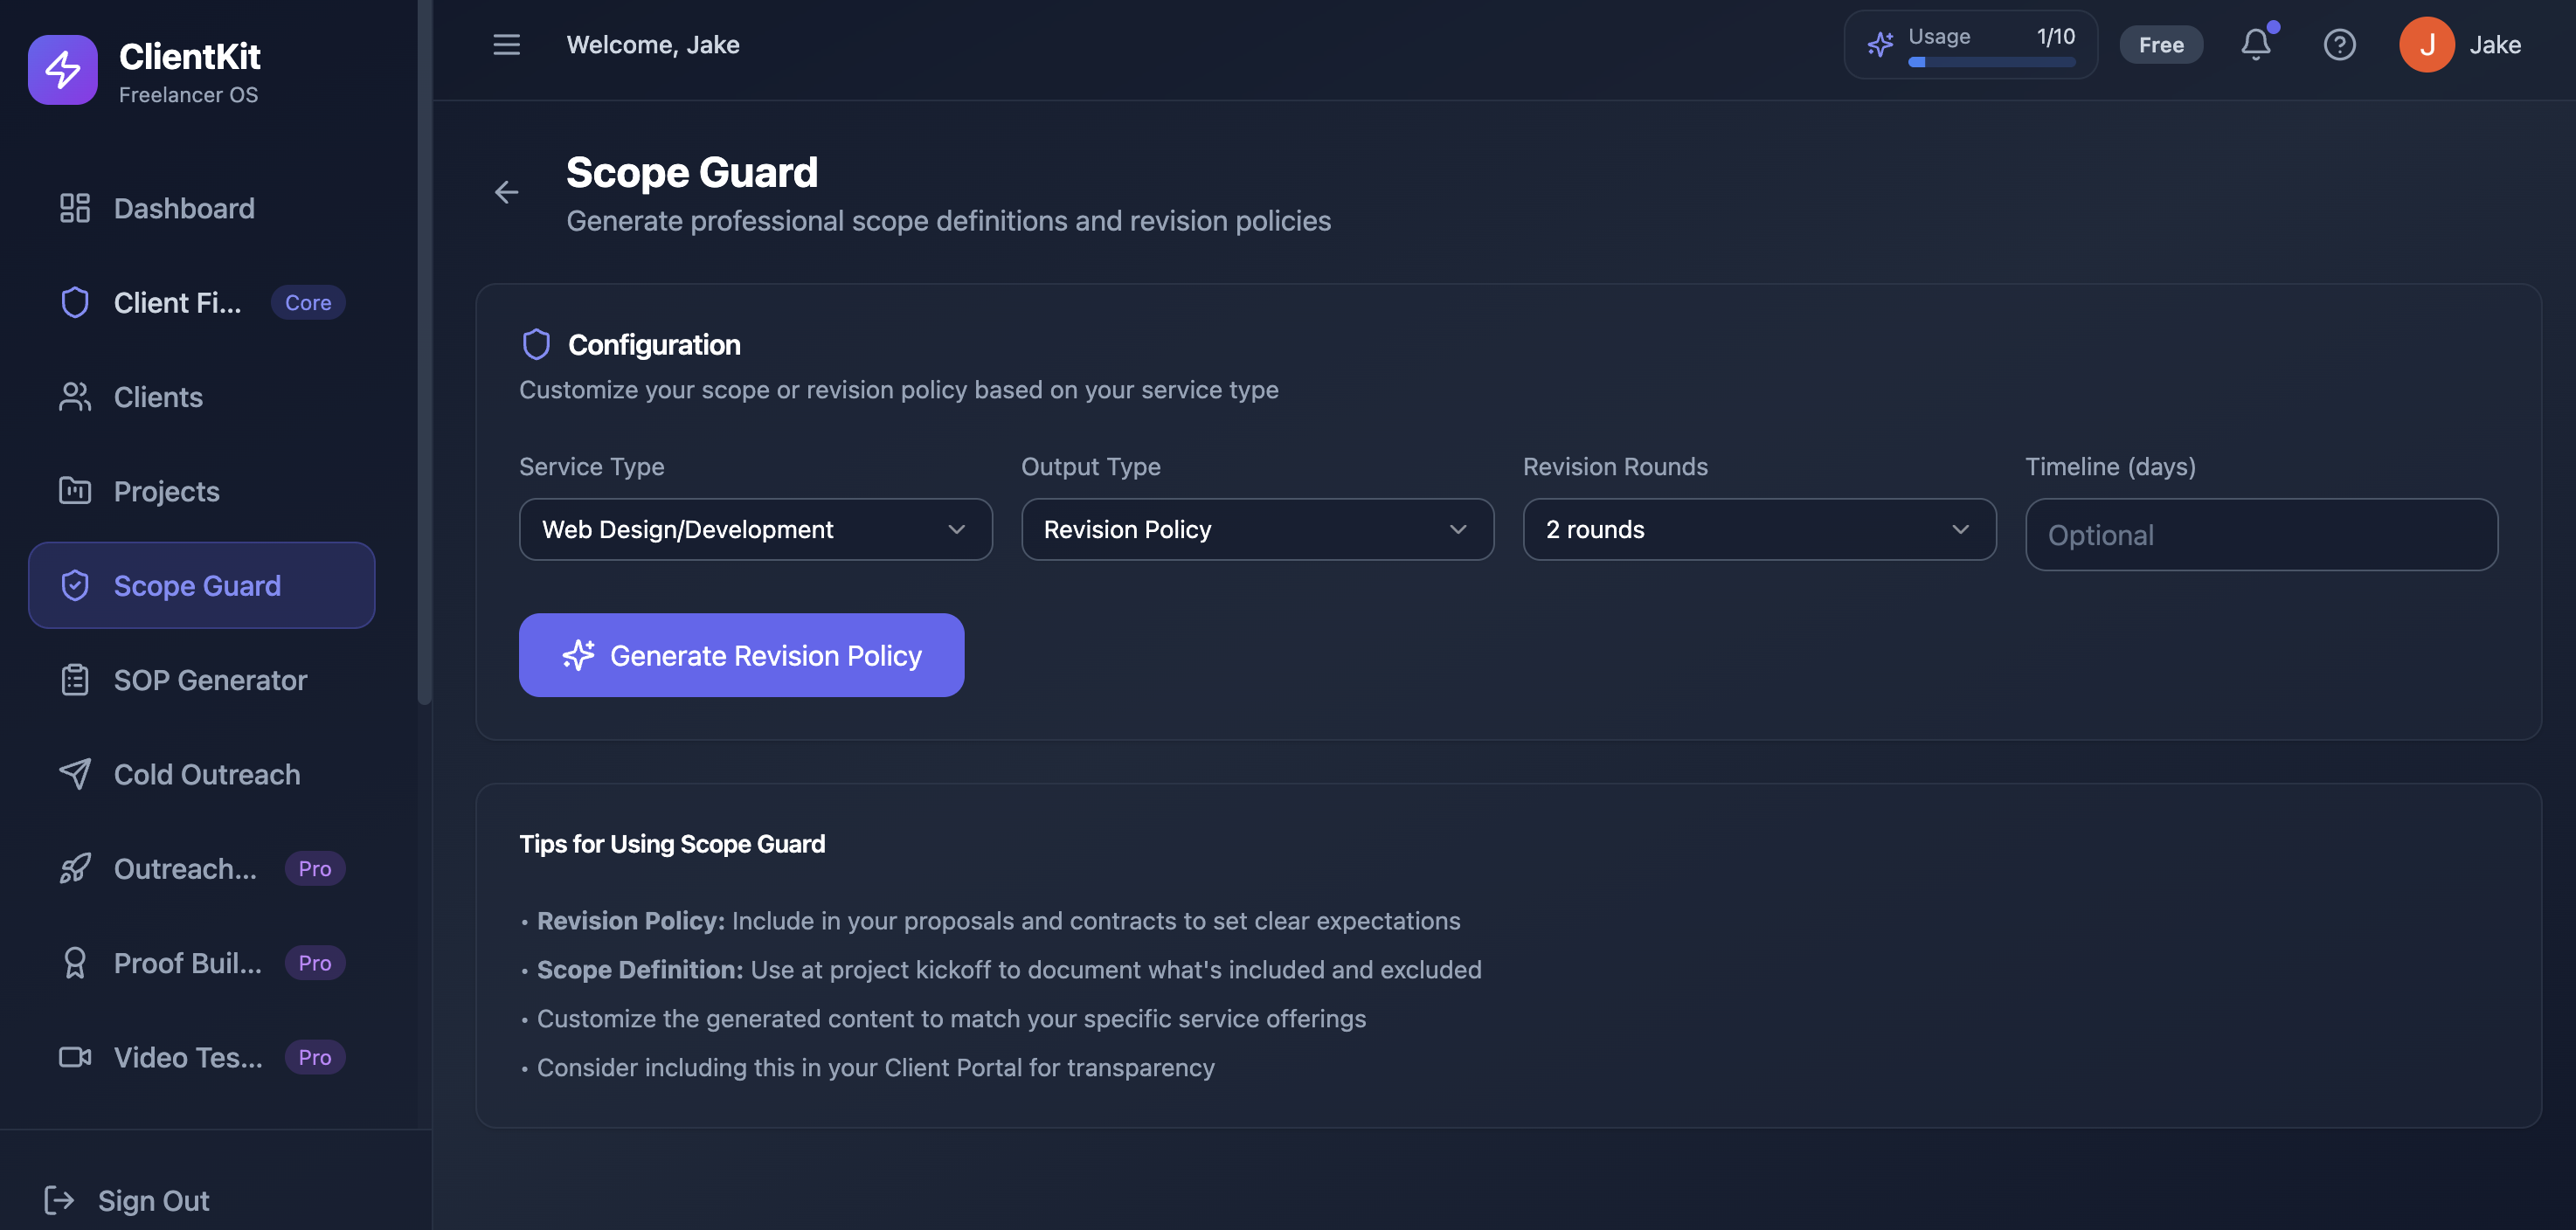Viewport: 2576px width, 1230px height.
Task: Open the Video Testimonials camera icon
Action: (x=74, y=1057)
